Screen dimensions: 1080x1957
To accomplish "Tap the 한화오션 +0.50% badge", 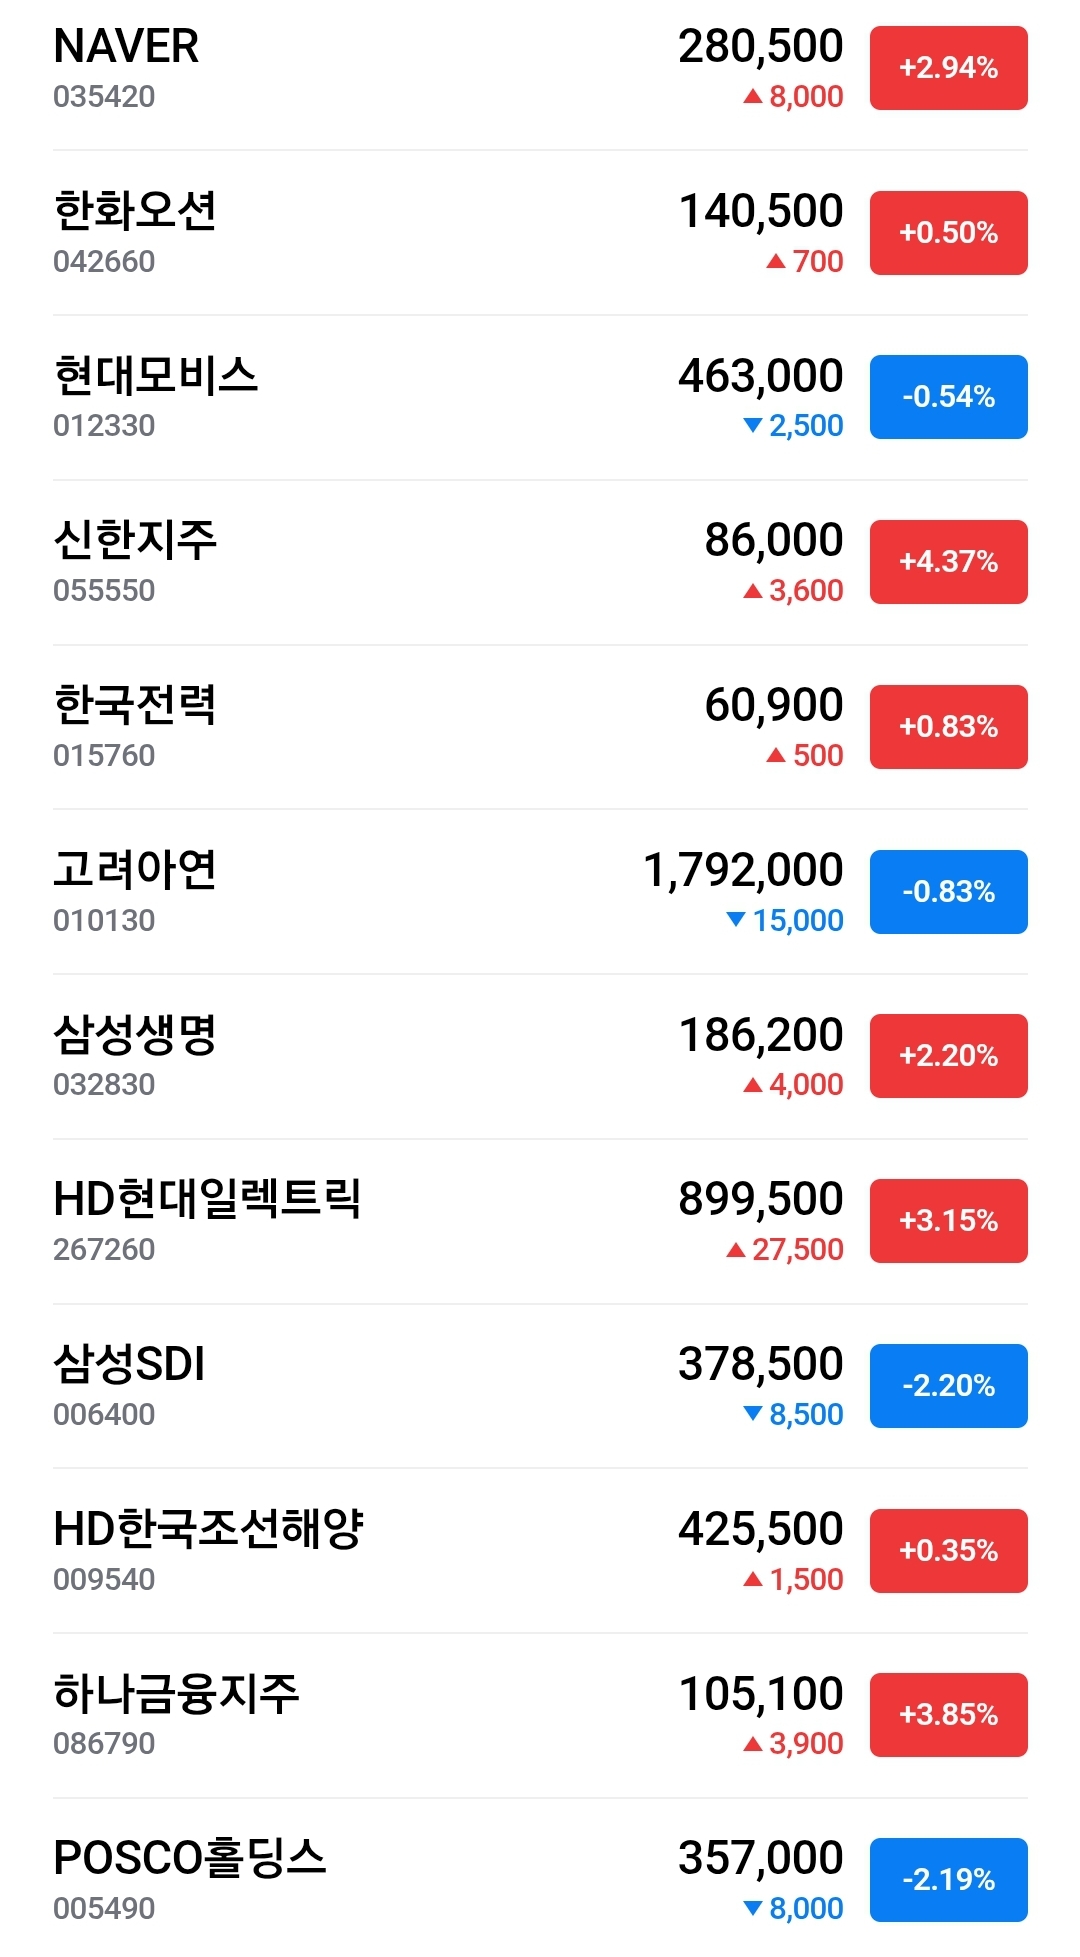I will point(948,233).
